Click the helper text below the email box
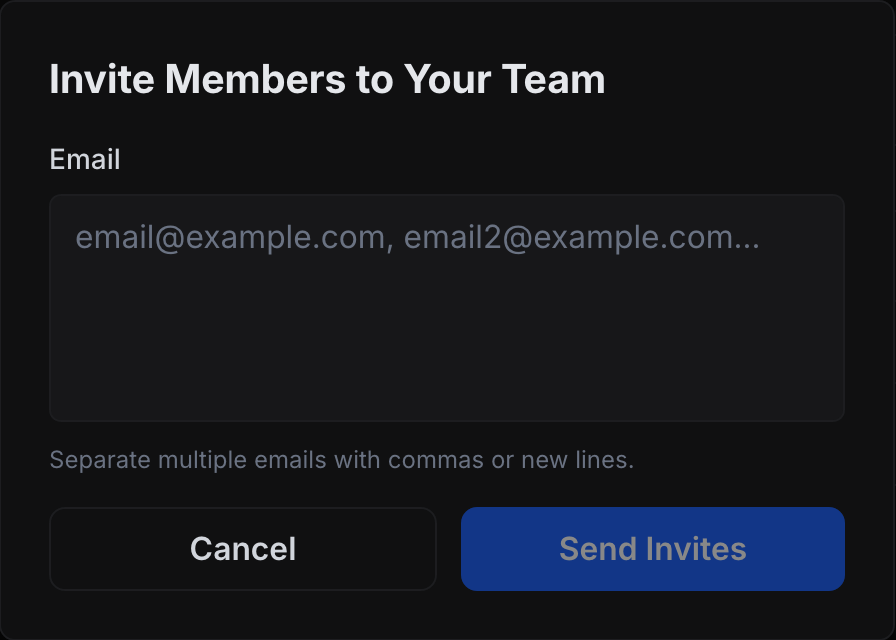 click(342, 461)
